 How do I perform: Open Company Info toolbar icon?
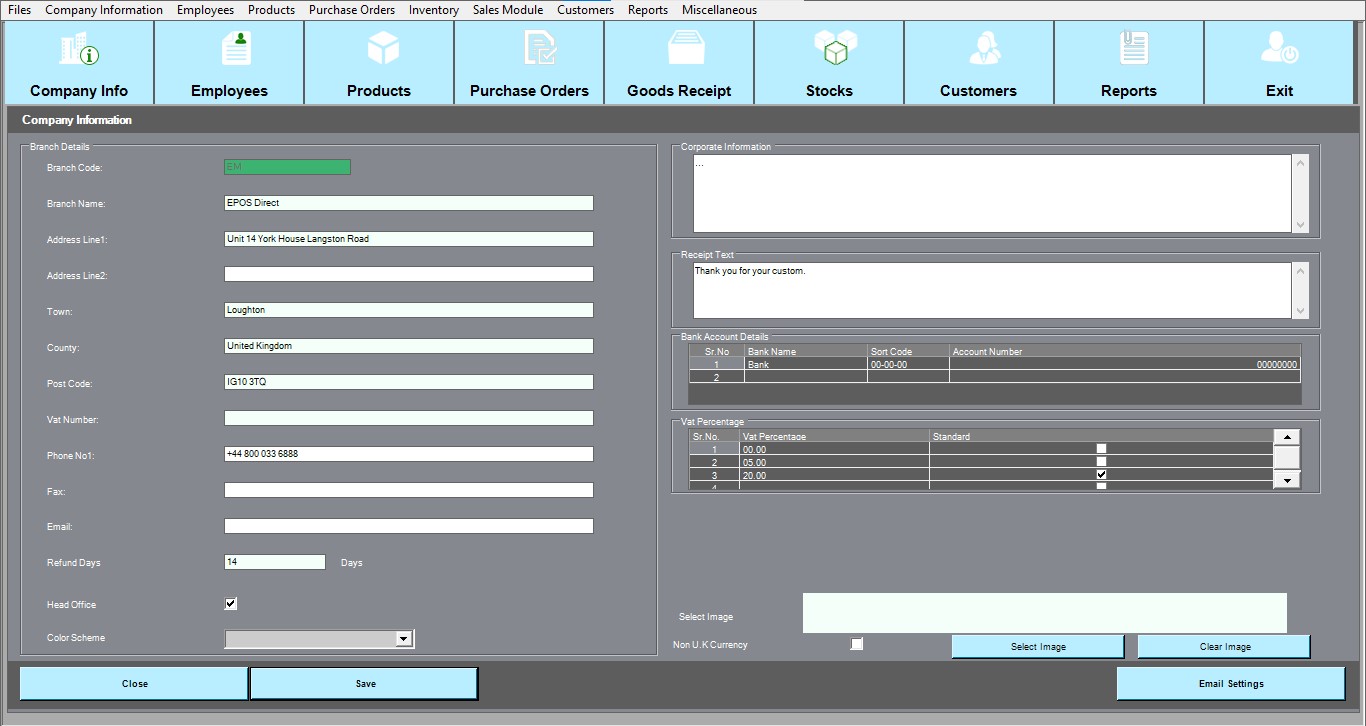79,49
